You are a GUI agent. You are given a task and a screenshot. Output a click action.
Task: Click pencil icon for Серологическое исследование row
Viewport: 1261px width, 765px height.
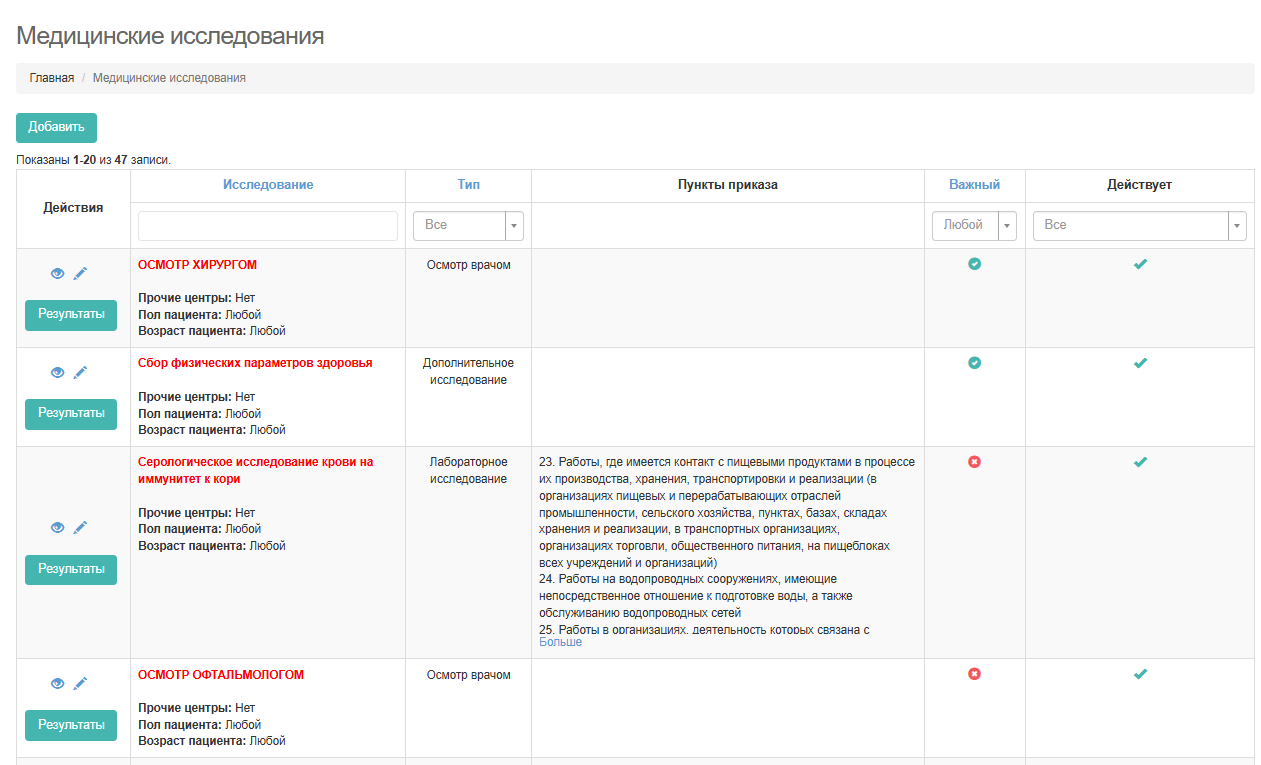(x=81, y=528)
